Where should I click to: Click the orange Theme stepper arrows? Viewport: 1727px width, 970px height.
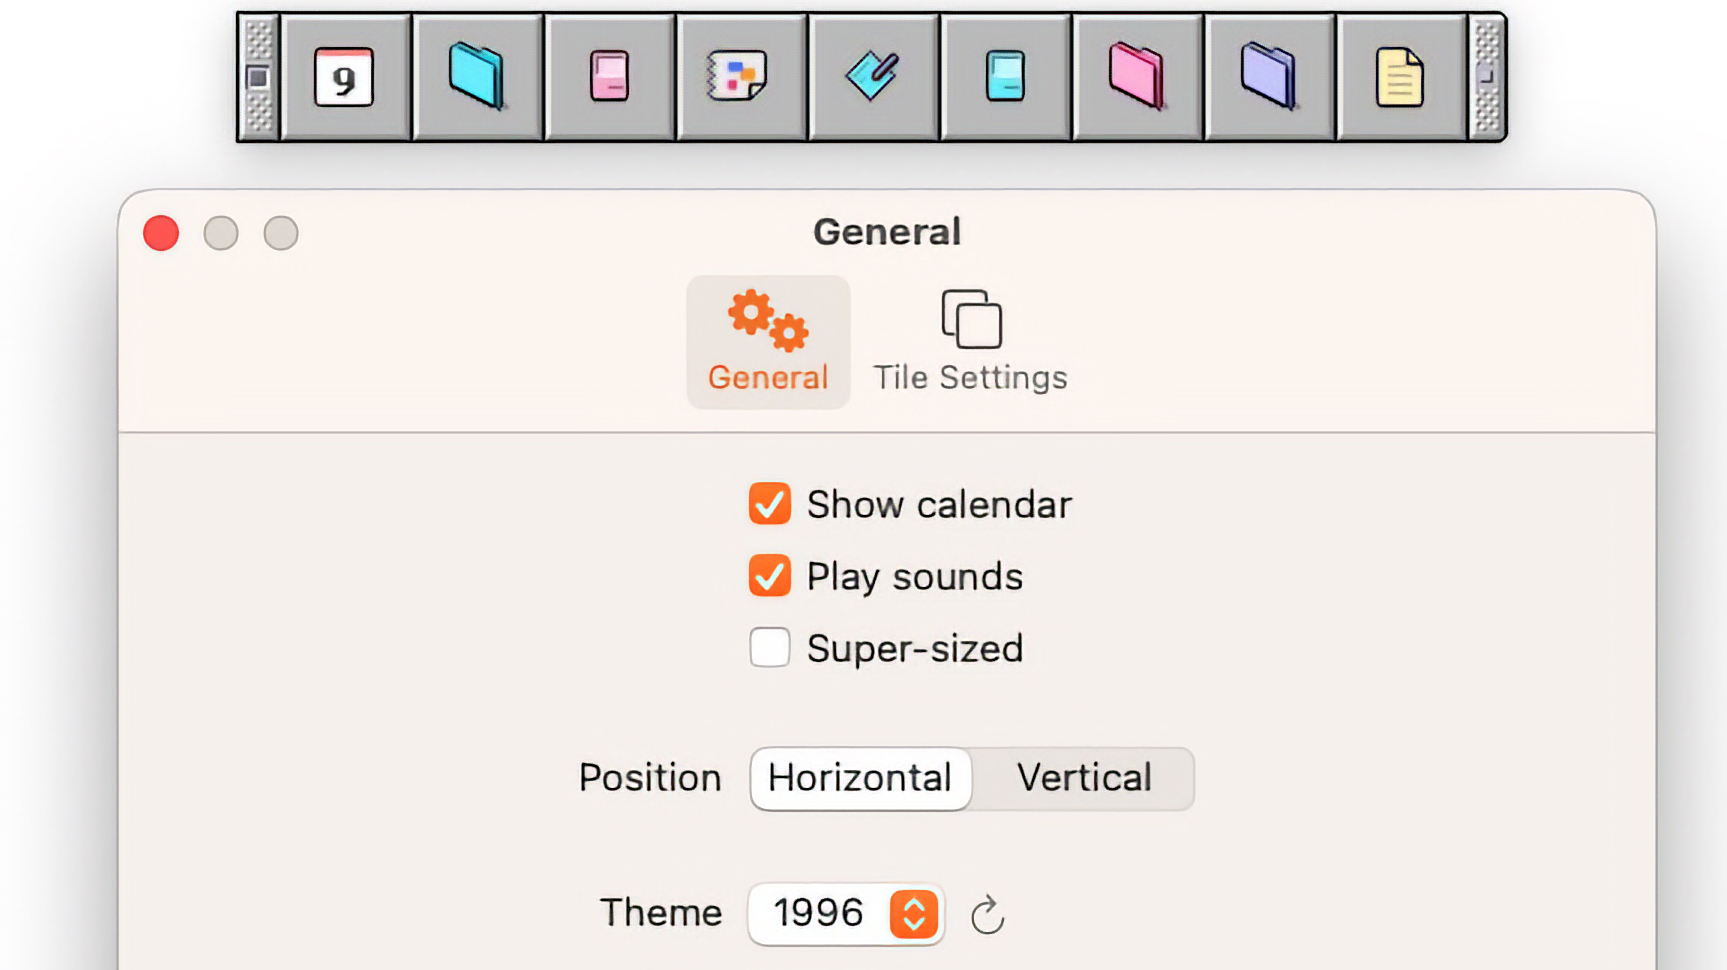914,913
